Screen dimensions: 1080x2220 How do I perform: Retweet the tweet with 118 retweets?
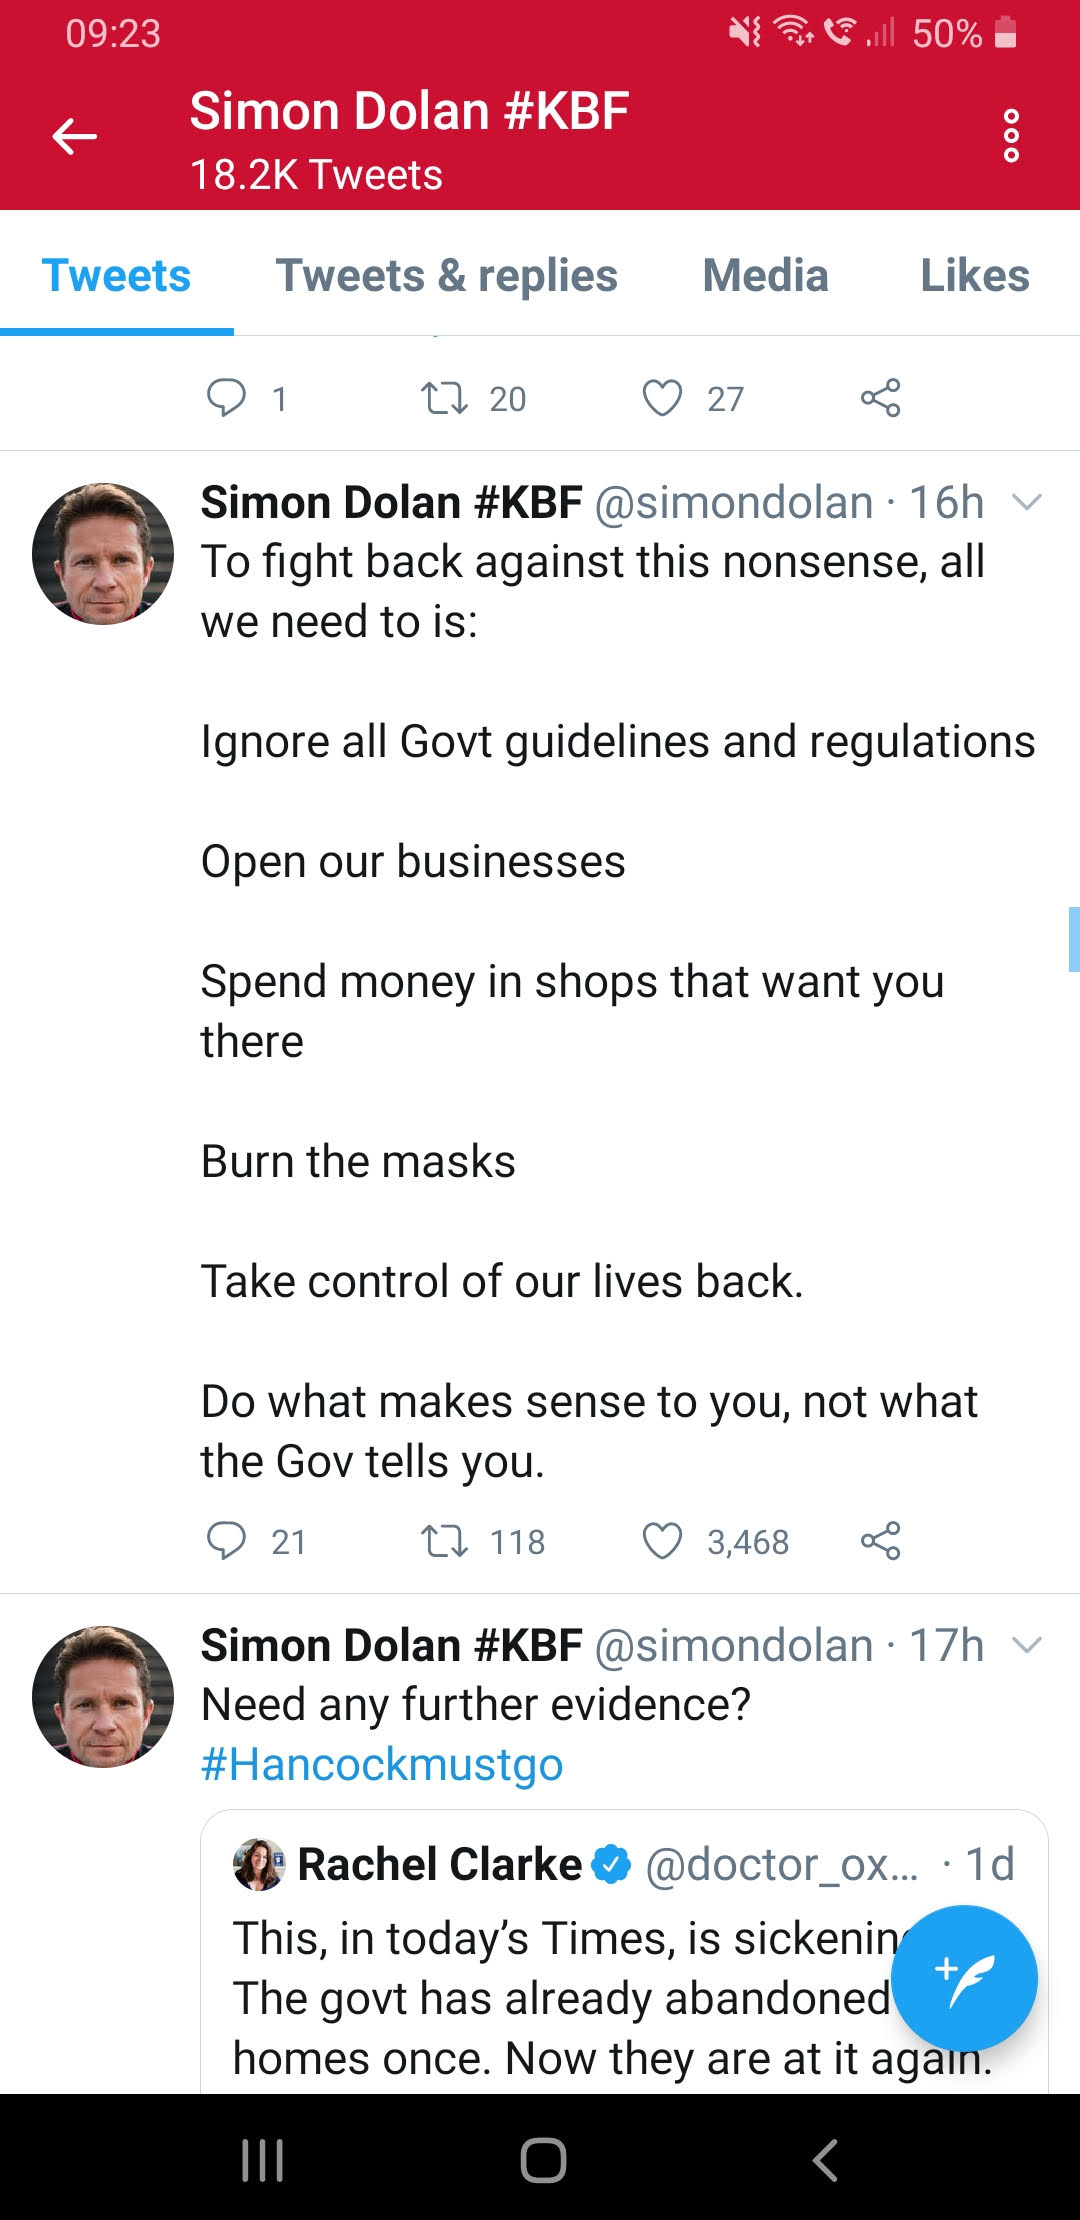(444, 1541)
